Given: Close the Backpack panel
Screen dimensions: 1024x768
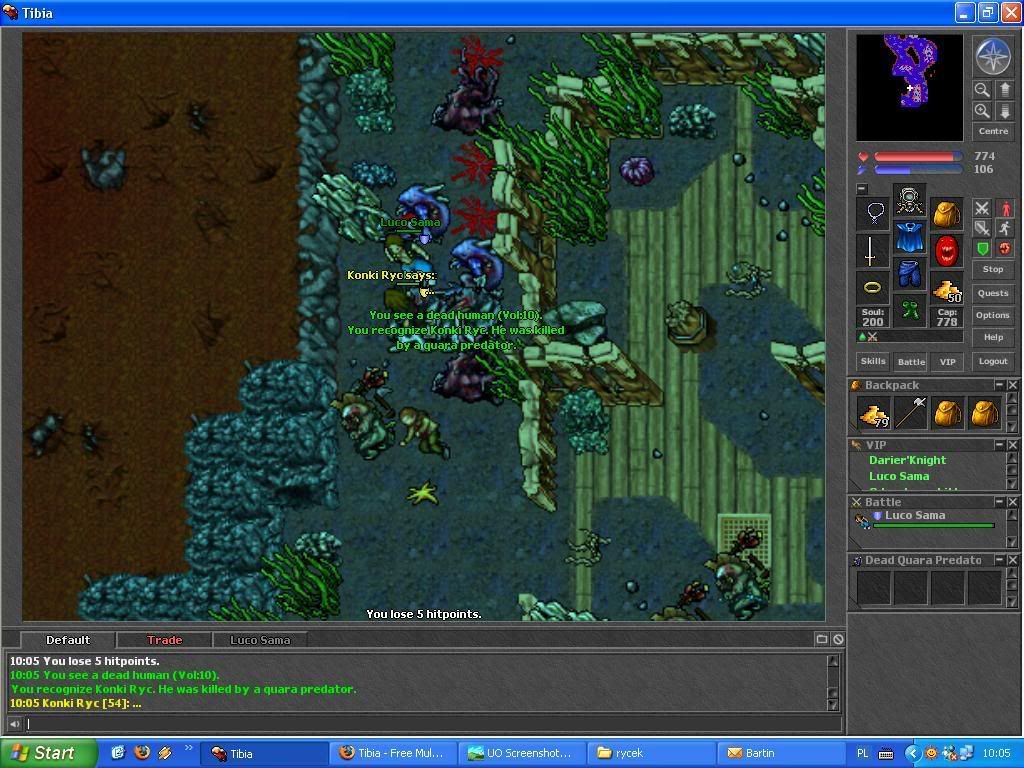Looking at the screenshot, I should 1012,385.
